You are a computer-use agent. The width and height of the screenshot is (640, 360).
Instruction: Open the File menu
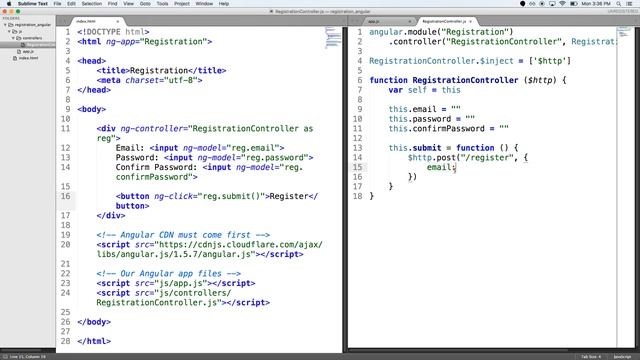(x=58, y=4)
